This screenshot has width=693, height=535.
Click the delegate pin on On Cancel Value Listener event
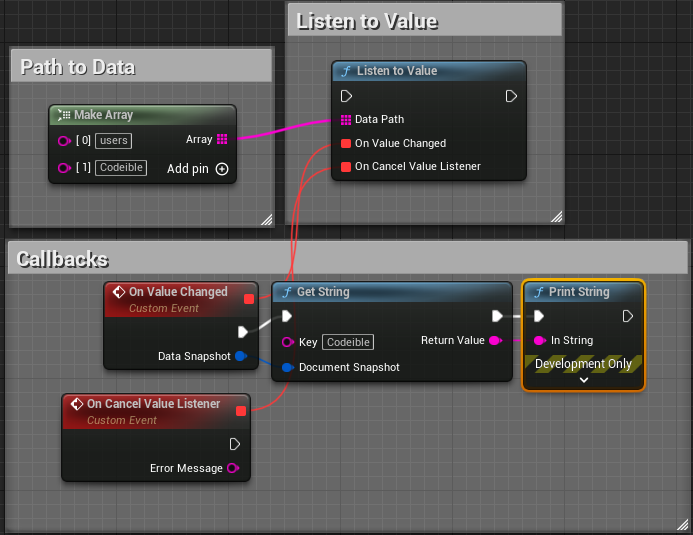coord(241,411)
